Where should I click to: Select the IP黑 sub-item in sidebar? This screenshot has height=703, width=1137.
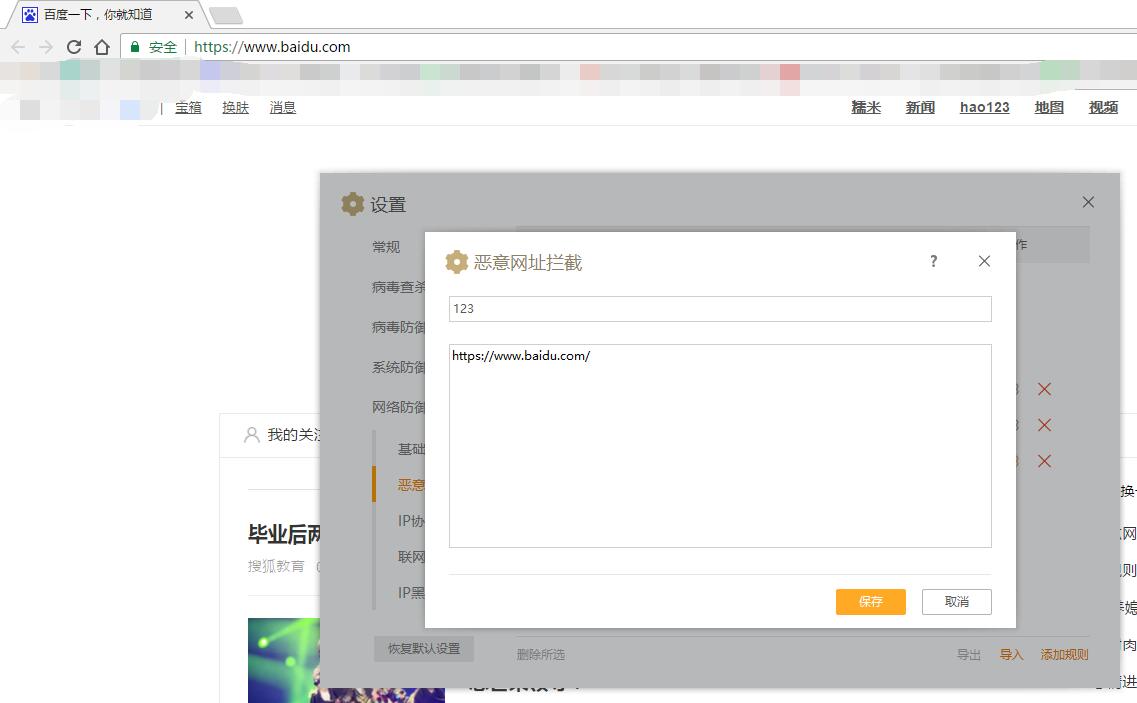click(411, 593)
